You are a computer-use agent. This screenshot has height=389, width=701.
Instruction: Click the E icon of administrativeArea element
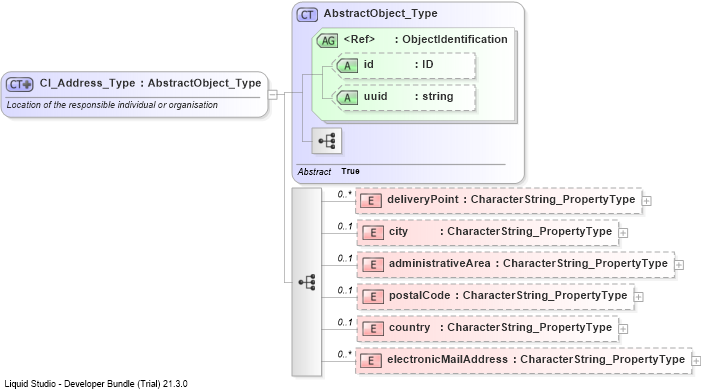tap(372, 264)
